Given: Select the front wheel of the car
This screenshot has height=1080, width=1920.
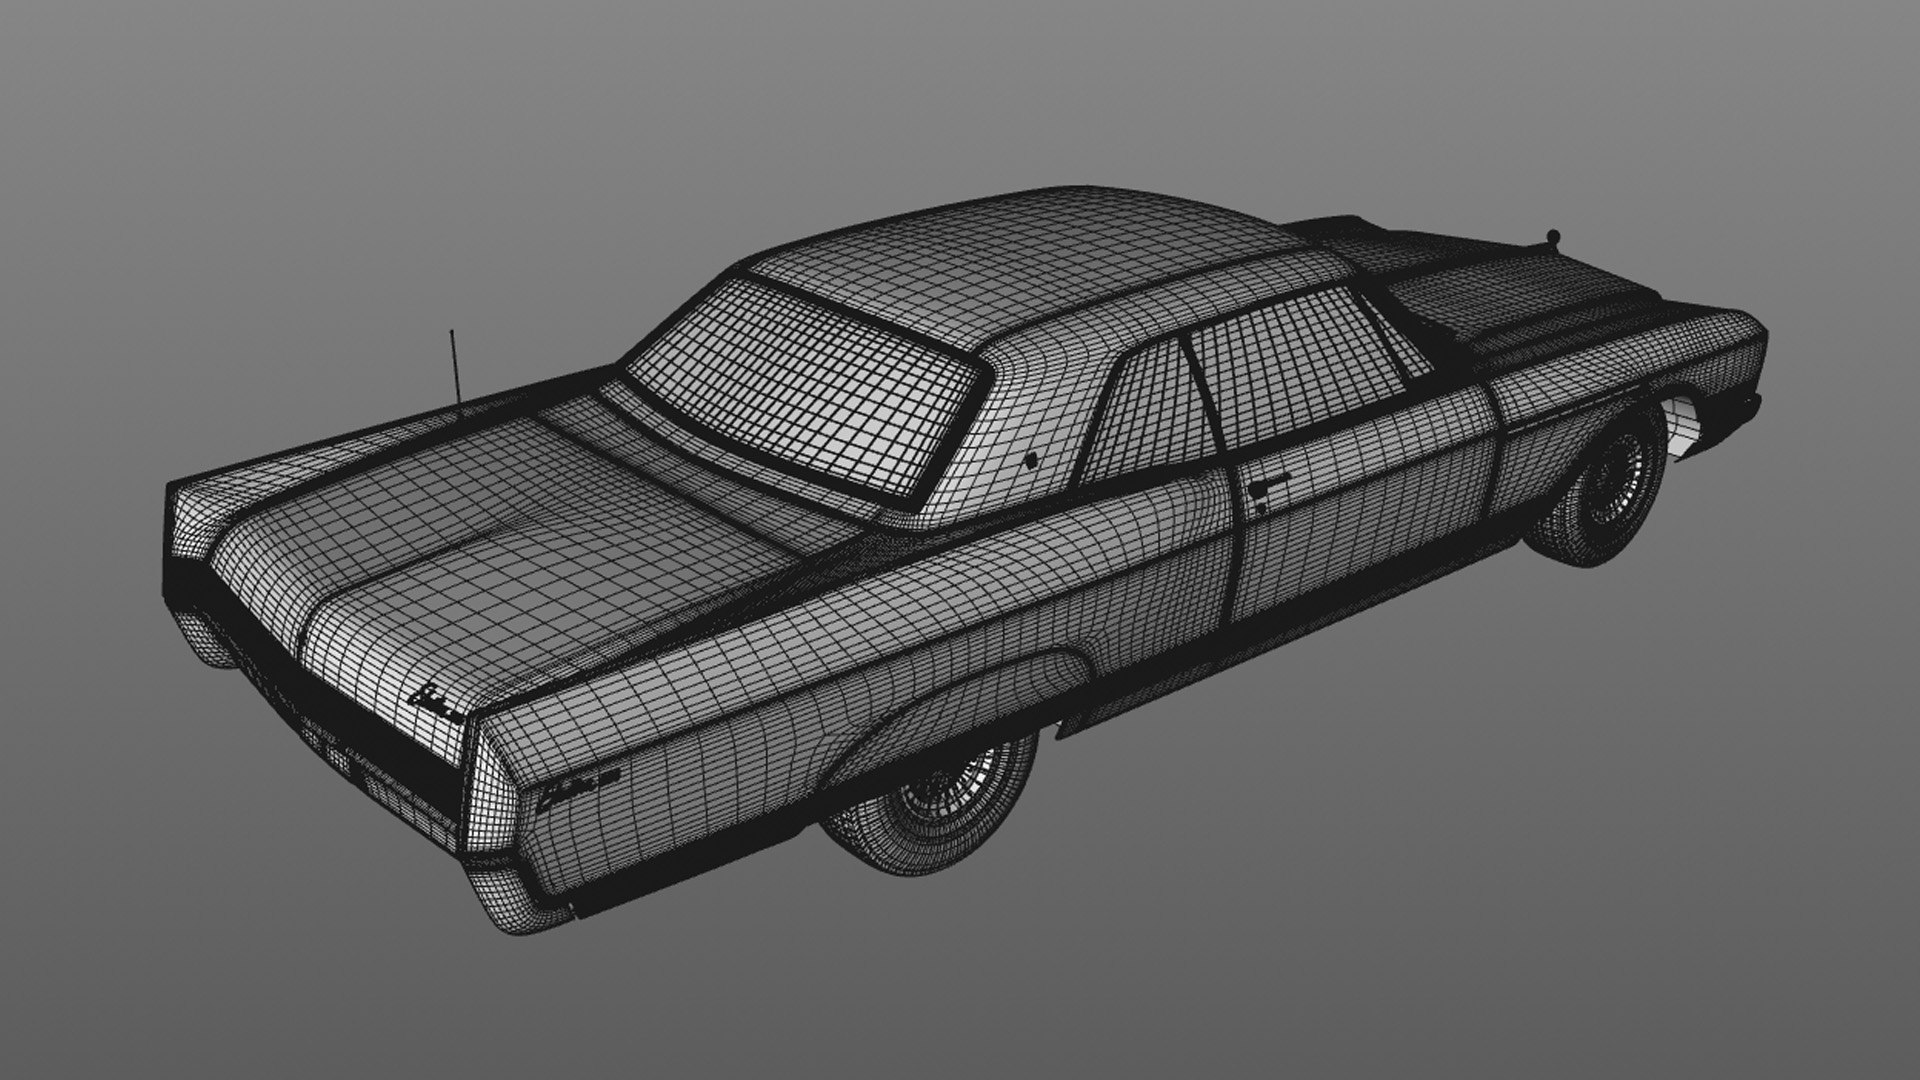Looking at the screenshot, I should pyautogui.click(x=1600, y=486).
